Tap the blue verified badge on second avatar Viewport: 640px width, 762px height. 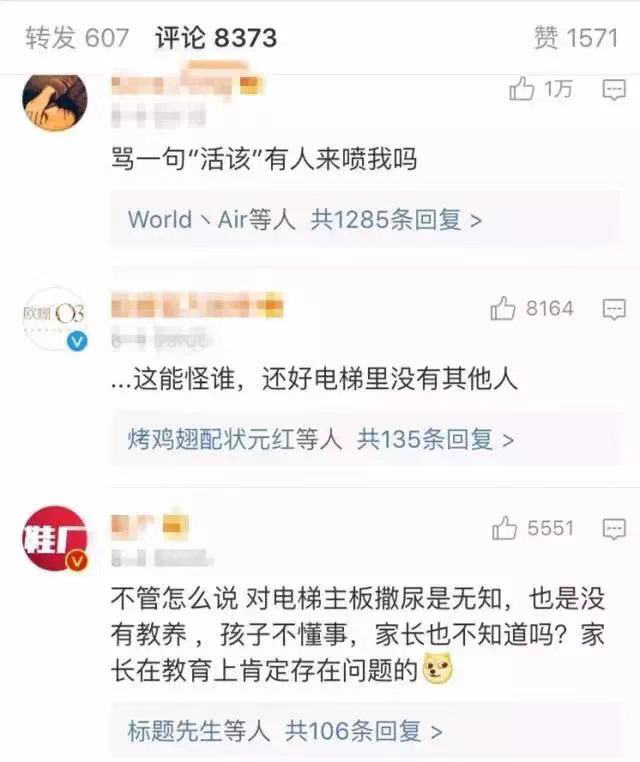[x=77, y=341]
